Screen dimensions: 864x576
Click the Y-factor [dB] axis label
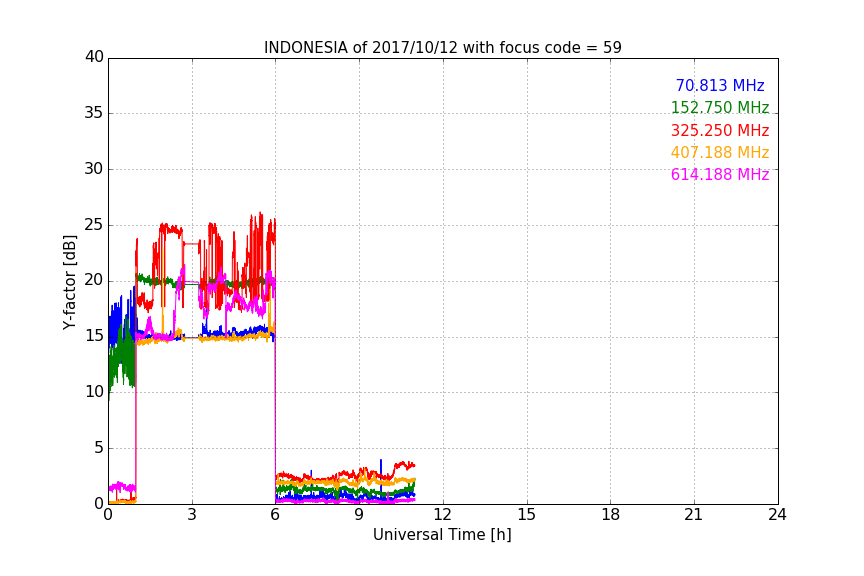tap(69, 282)
